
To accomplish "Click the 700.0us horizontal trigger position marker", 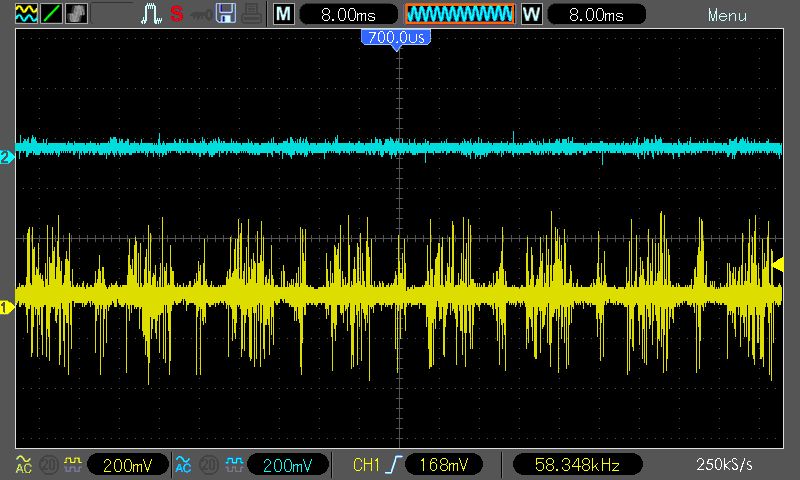I will coord(398,37).
